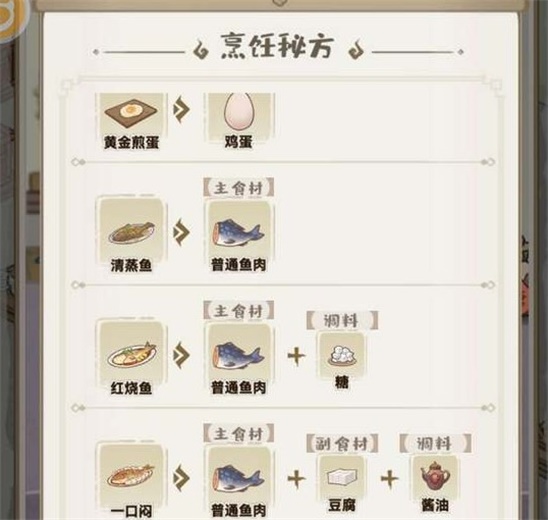Choose the 红烧鱼 braised fish dish icon
The width and height of the screenshot is (548, 520).
pyautogui.click(x=131, y=355)
